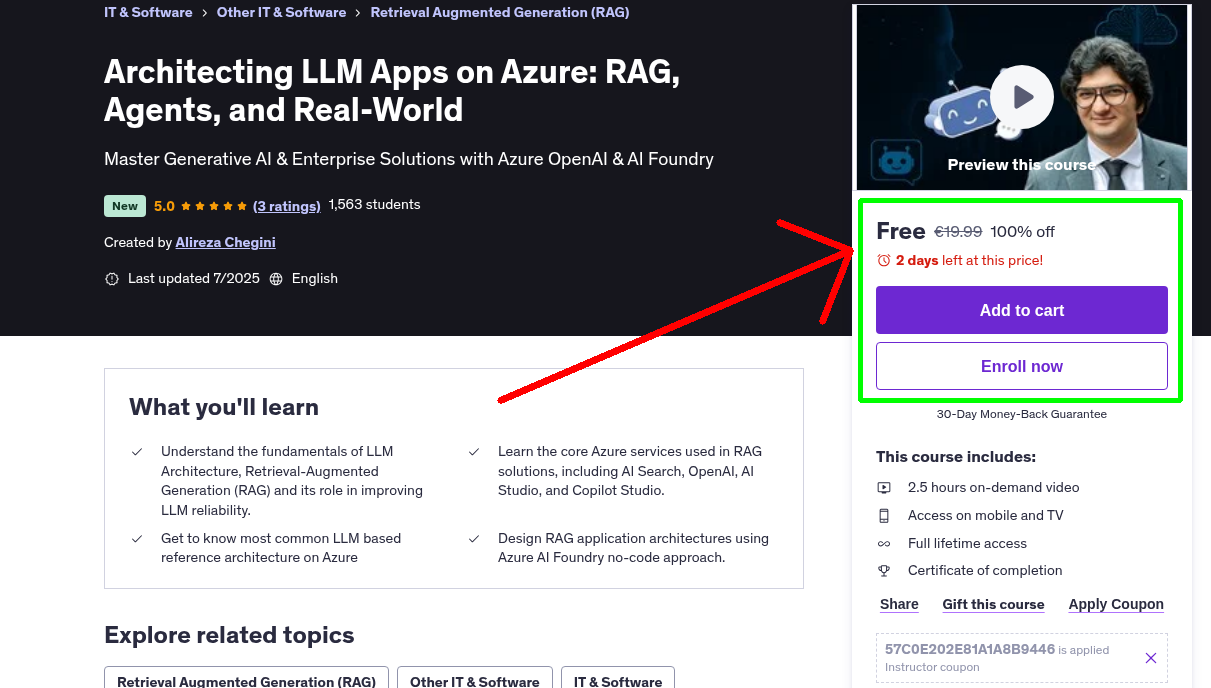The height and width of the screenshot is (688, 1211).
Task: Click the infinity lifetime access icon
Action: pos(884,544)
